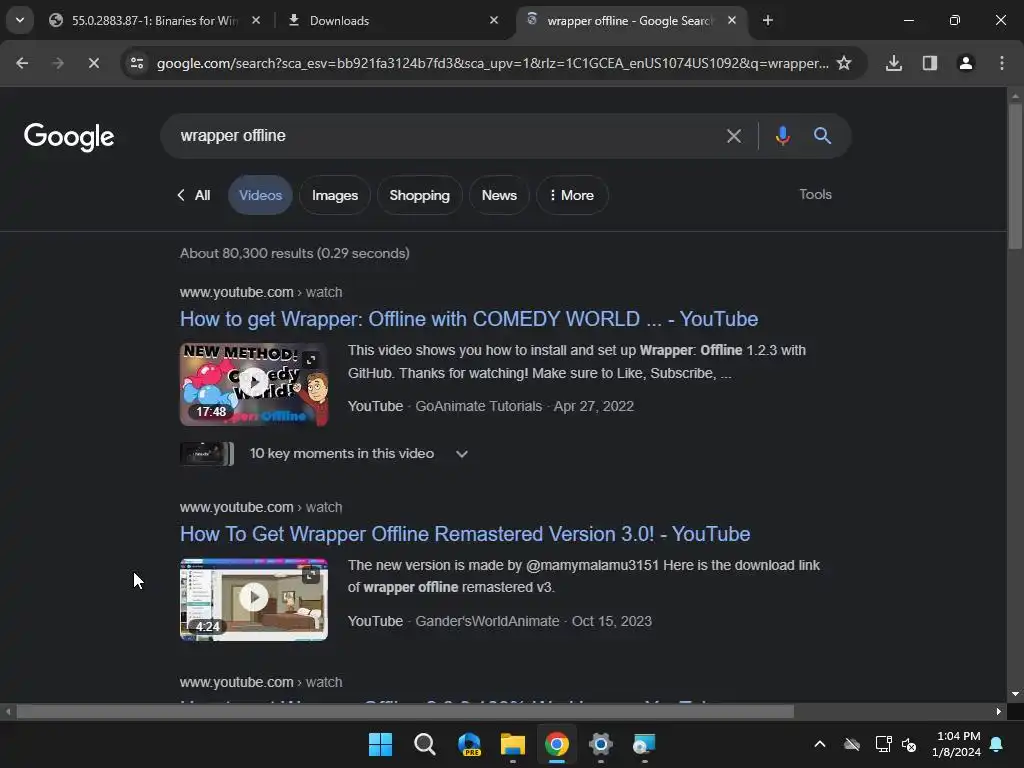The width and height of the screenshot is (1024, 768).
Task: Close the 55.0.2883.87-1 Binaries tab
Action: (x=256, y=20)
